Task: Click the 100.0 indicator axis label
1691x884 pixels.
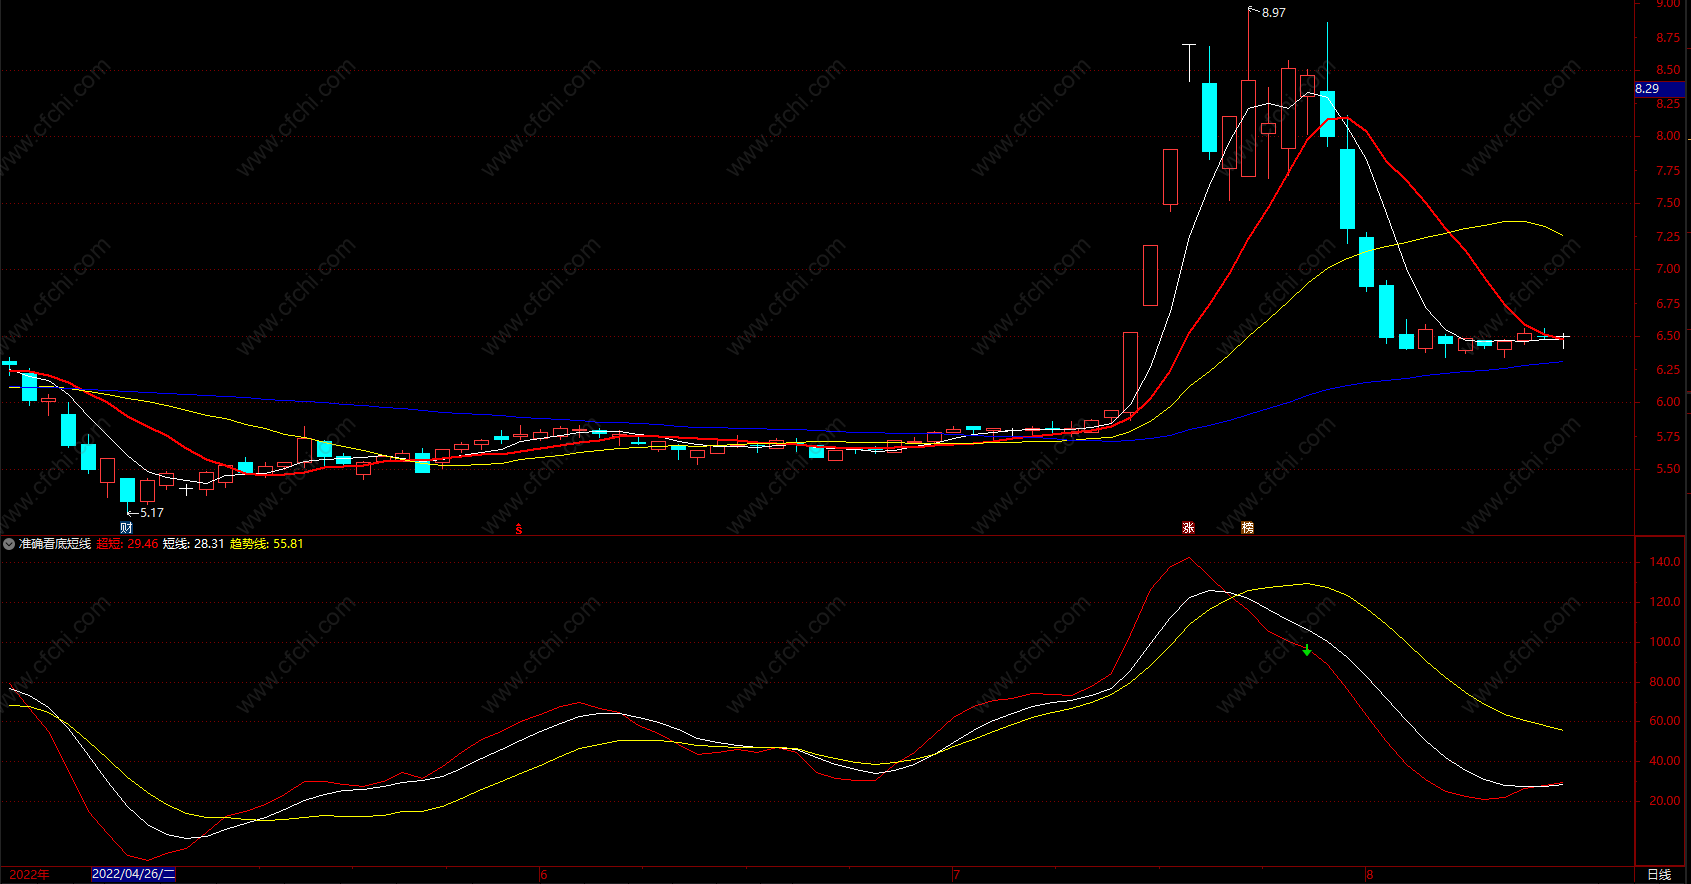Action: pyautogui.click(x=1665, y=642)
